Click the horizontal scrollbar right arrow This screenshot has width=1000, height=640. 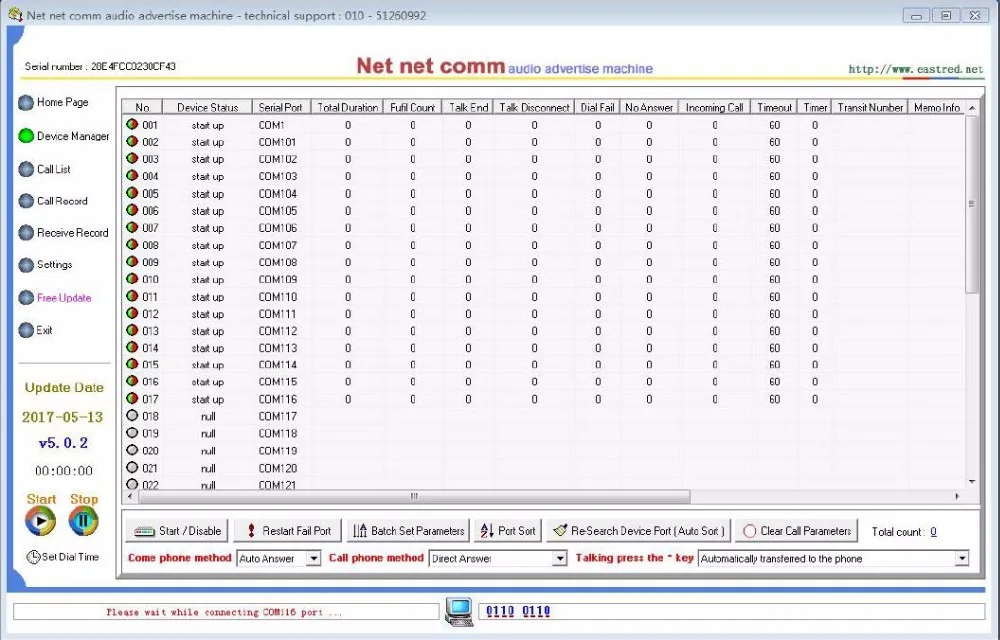[957, 496]
